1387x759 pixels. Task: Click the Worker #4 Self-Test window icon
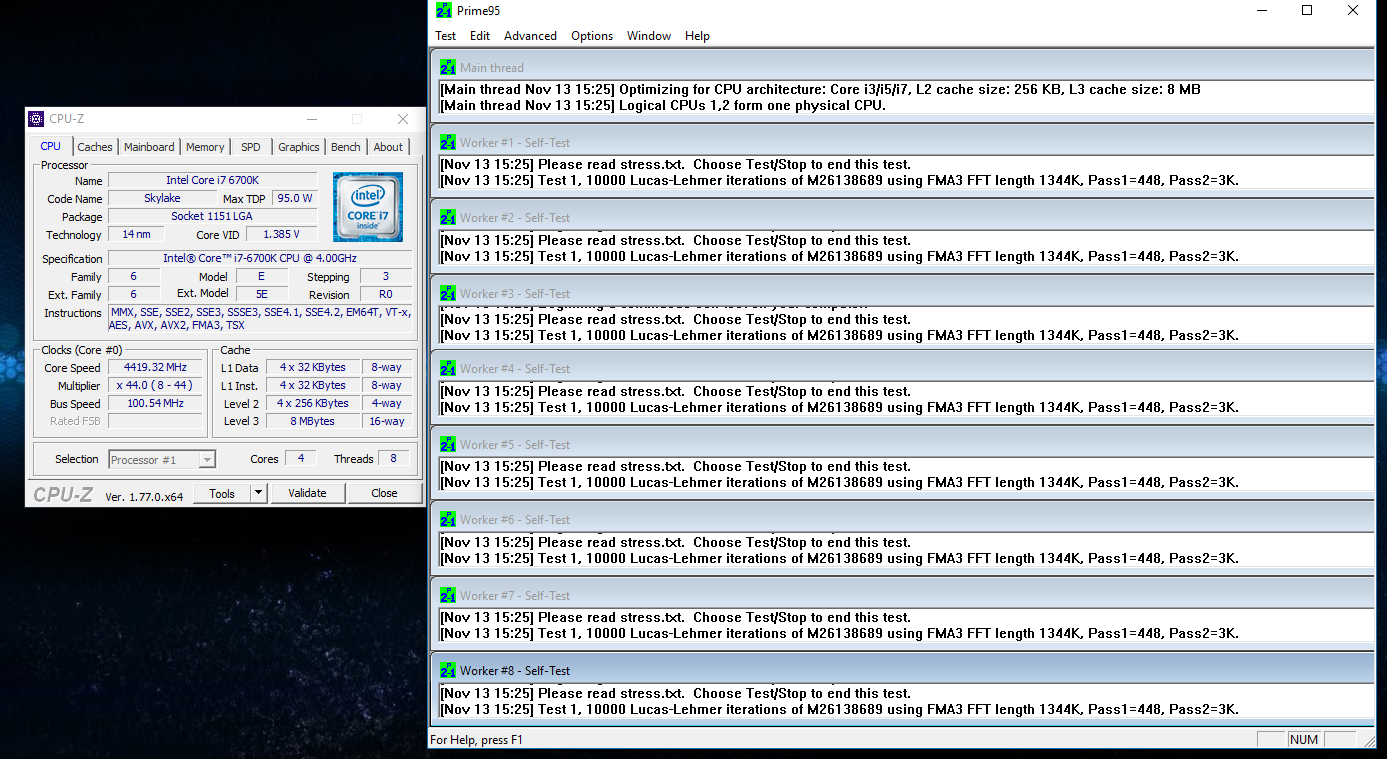pos(448,369)
